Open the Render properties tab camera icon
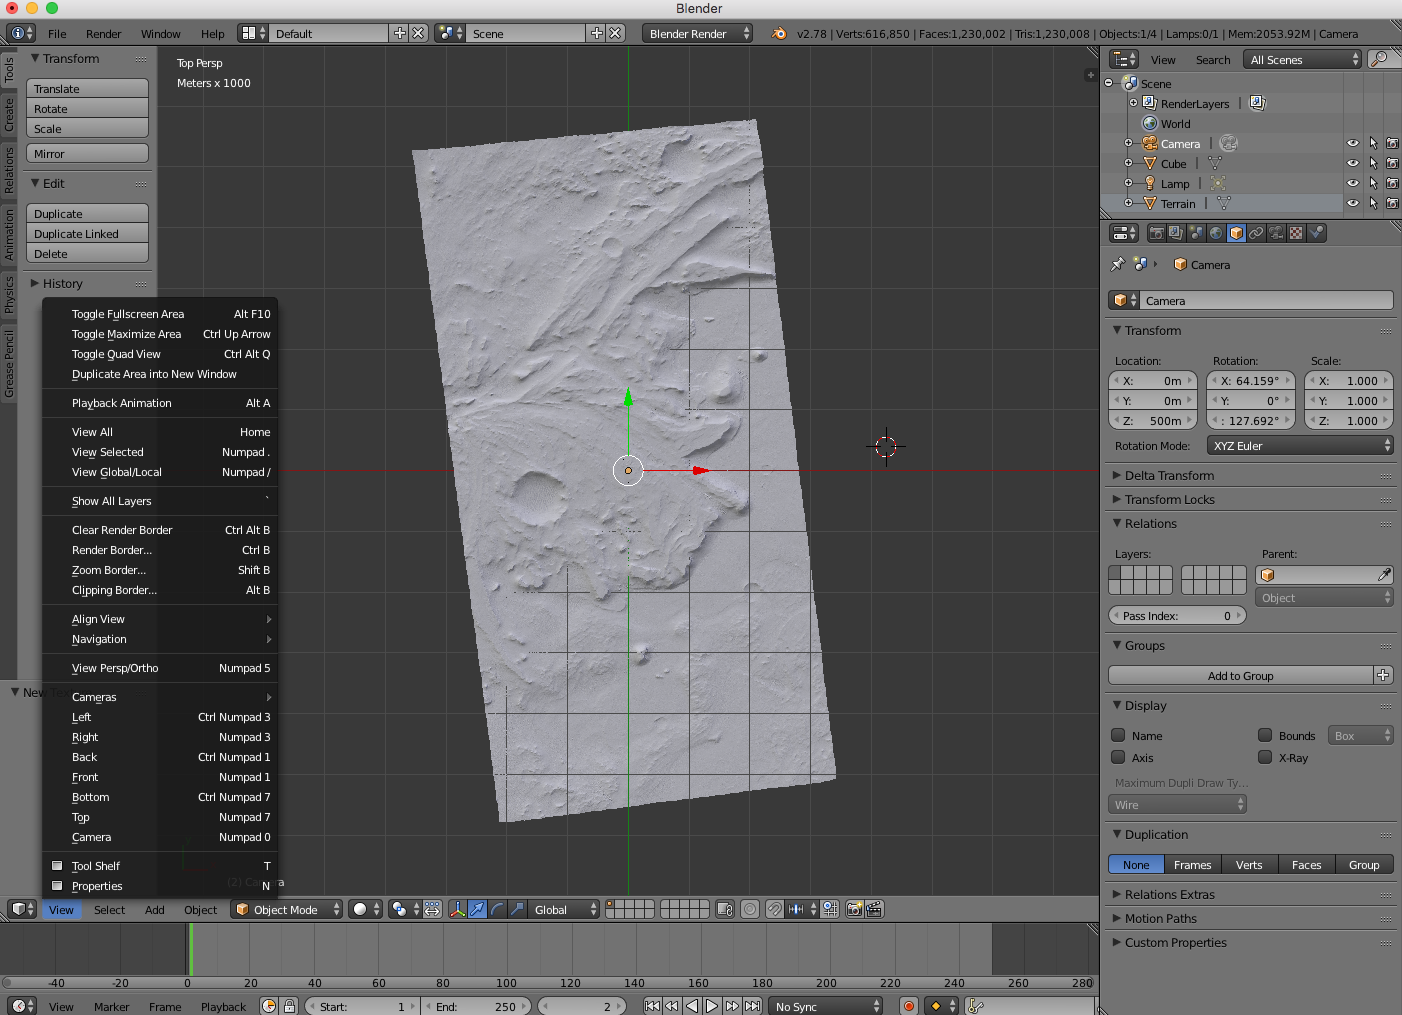Image resolution: width=1402 pixels, height=1015 pixels. tap(1156, 233)
